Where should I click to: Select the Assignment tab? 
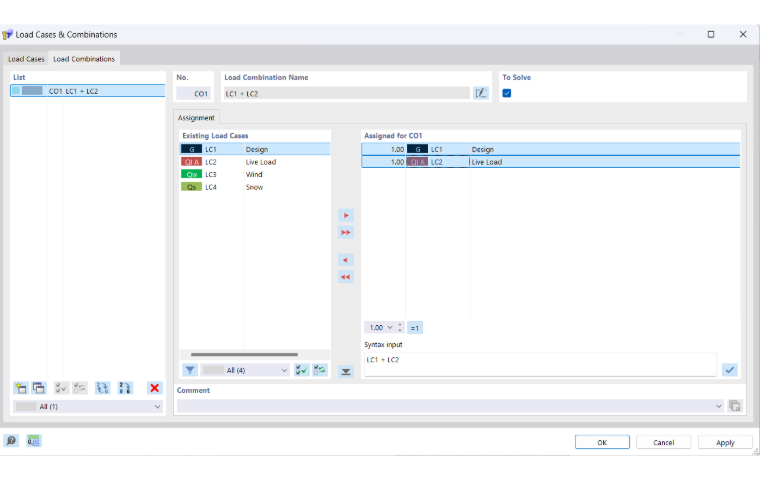click(x=196, y=118)
